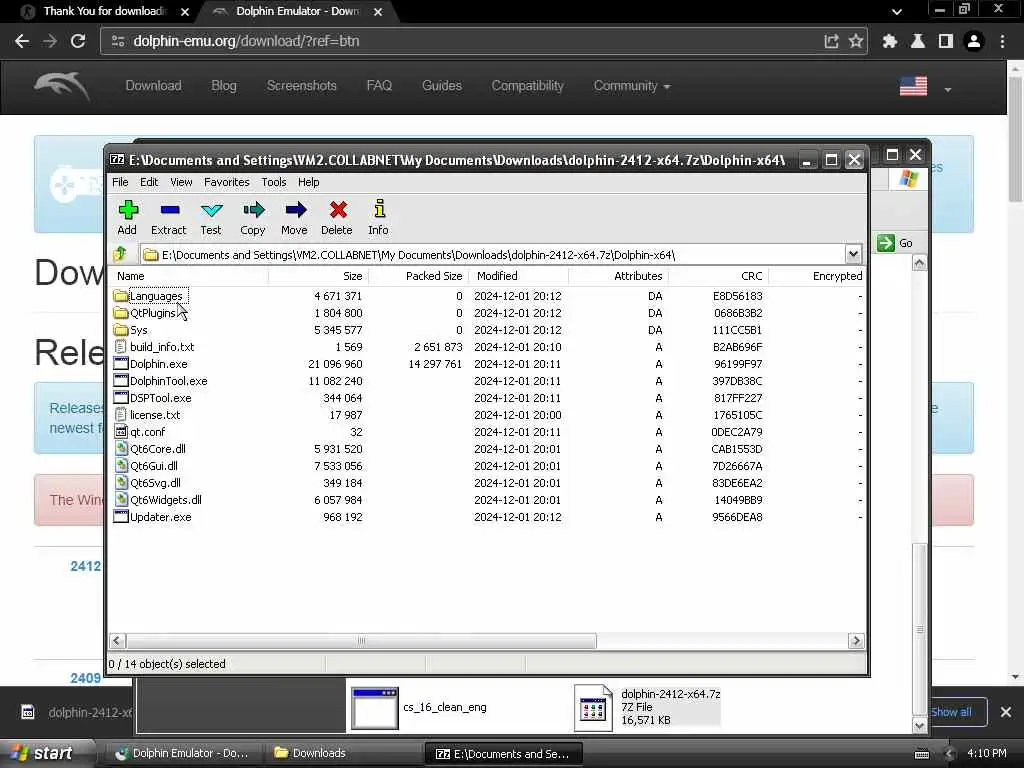Share this page icon in address bar
Image resolution: width=1024 pixels, height=768 pixels.
(x=831, y=41)
